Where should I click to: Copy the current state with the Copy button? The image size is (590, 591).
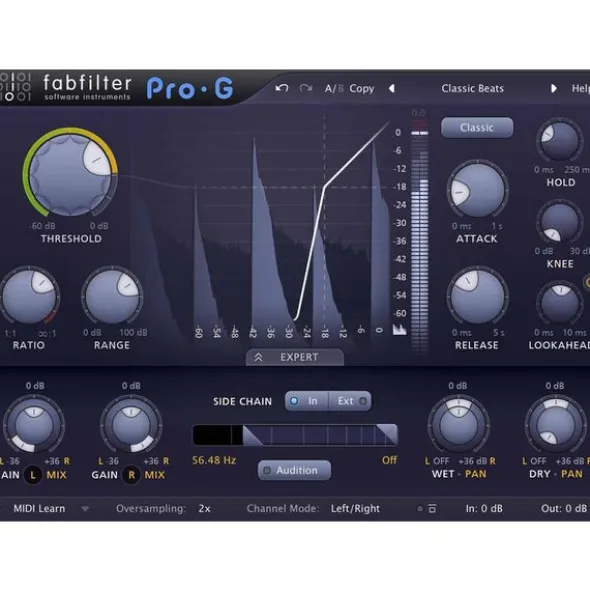tap(362, 89)
